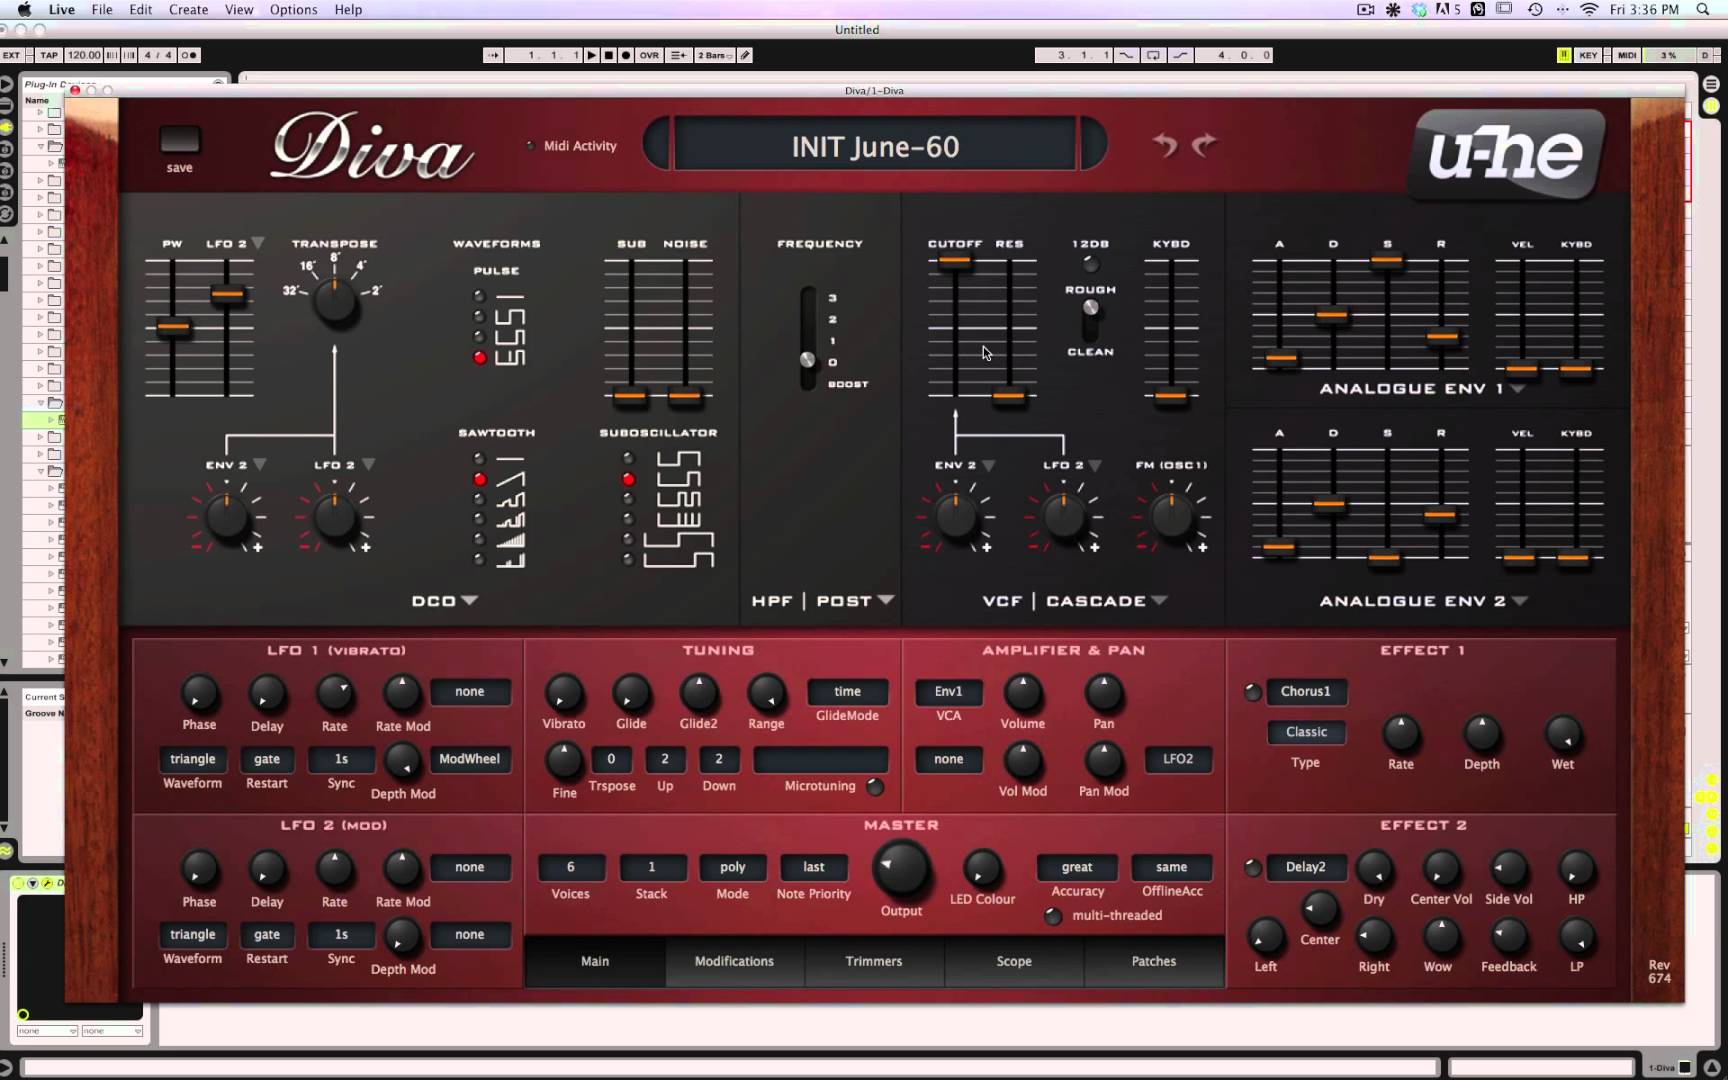This screenshot has height=1080, width=1728.
Task: Toggle the MIDI map mode button
Action: [x=1627, y=55]
